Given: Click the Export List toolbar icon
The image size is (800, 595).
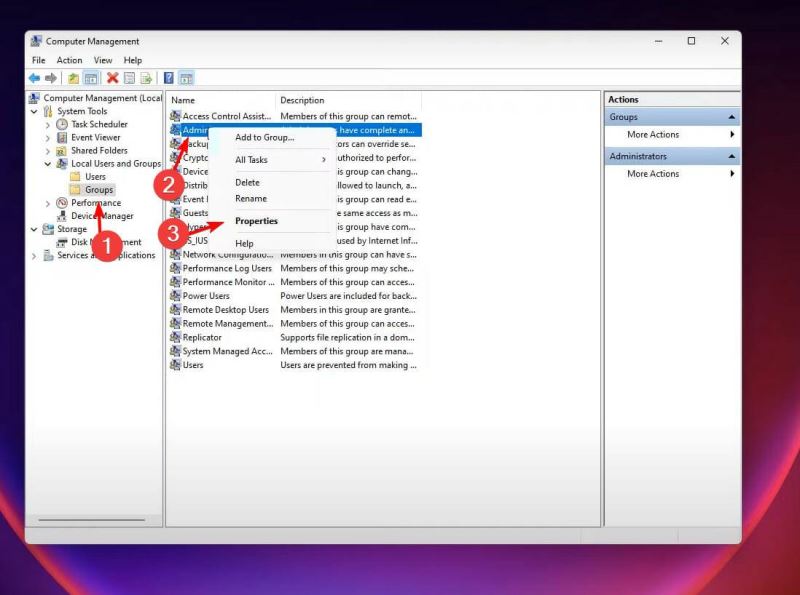Looking at the screenshot, I should (146, 77).
